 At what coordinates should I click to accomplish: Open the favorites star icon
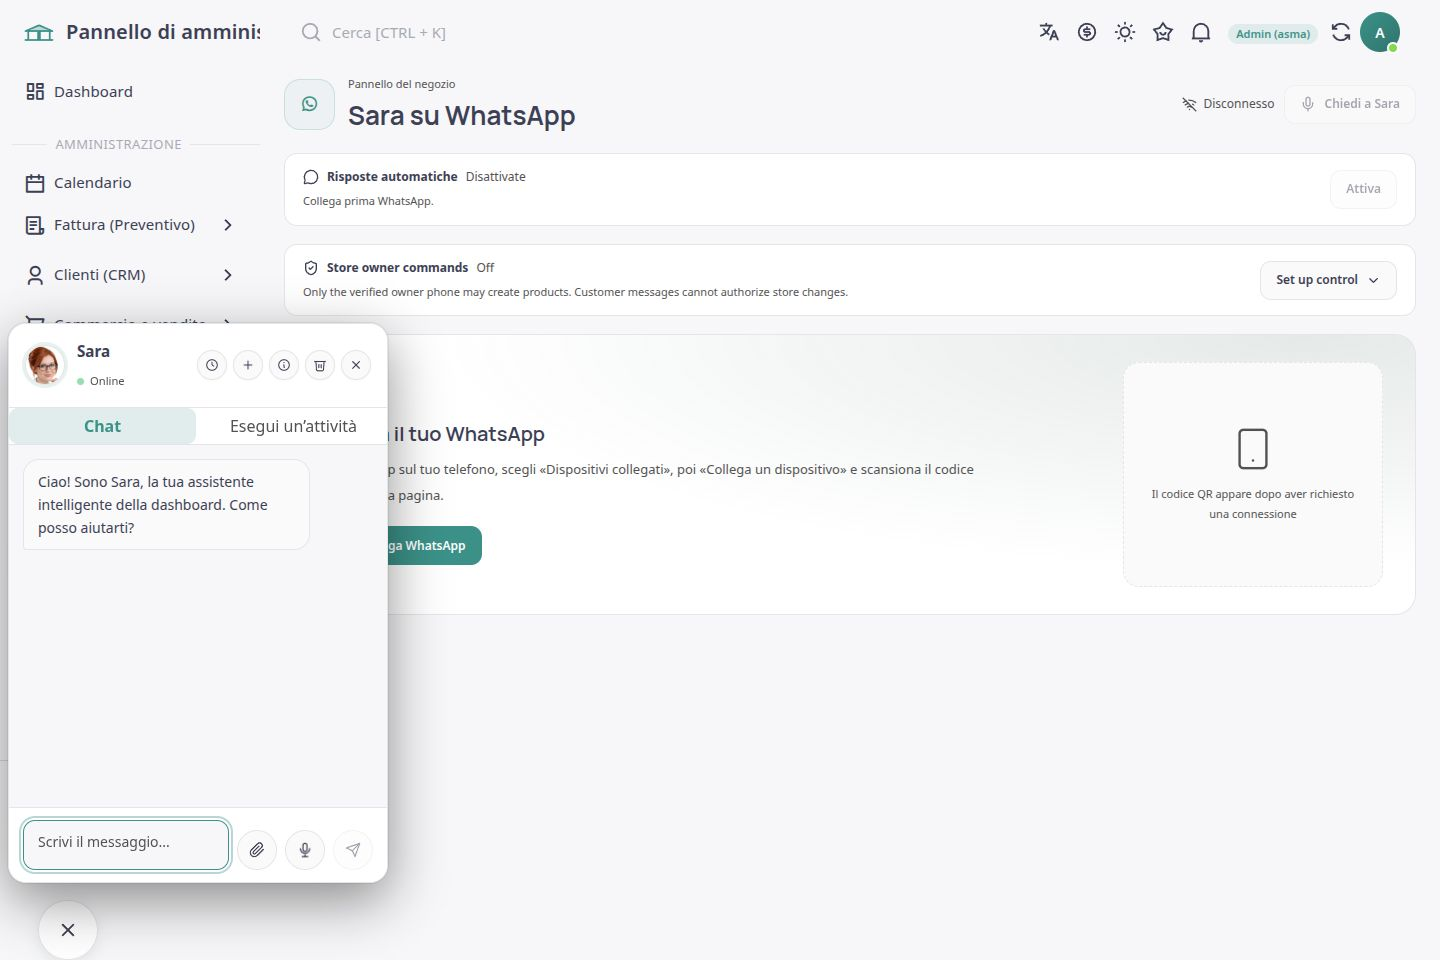pos(1163,32)
